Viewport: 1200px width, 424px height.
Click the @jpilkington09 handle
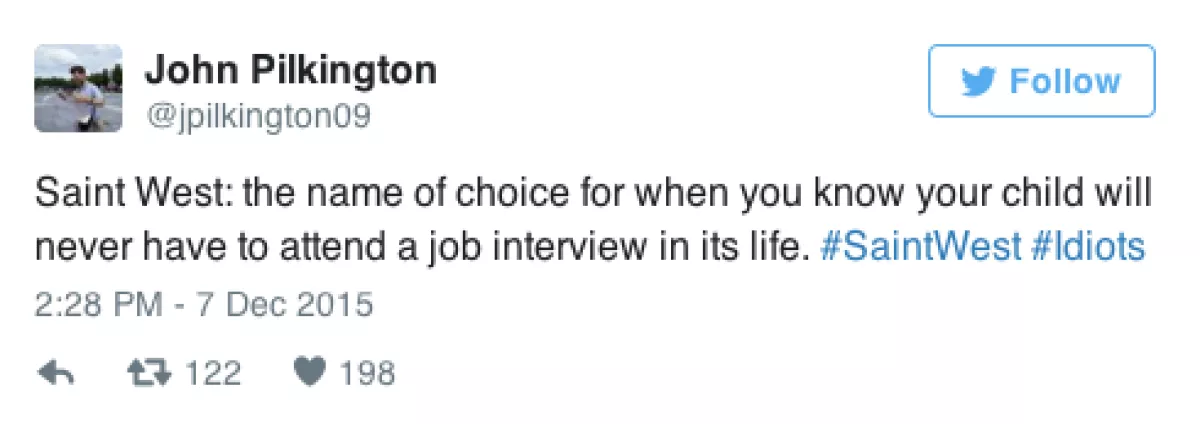258,118
